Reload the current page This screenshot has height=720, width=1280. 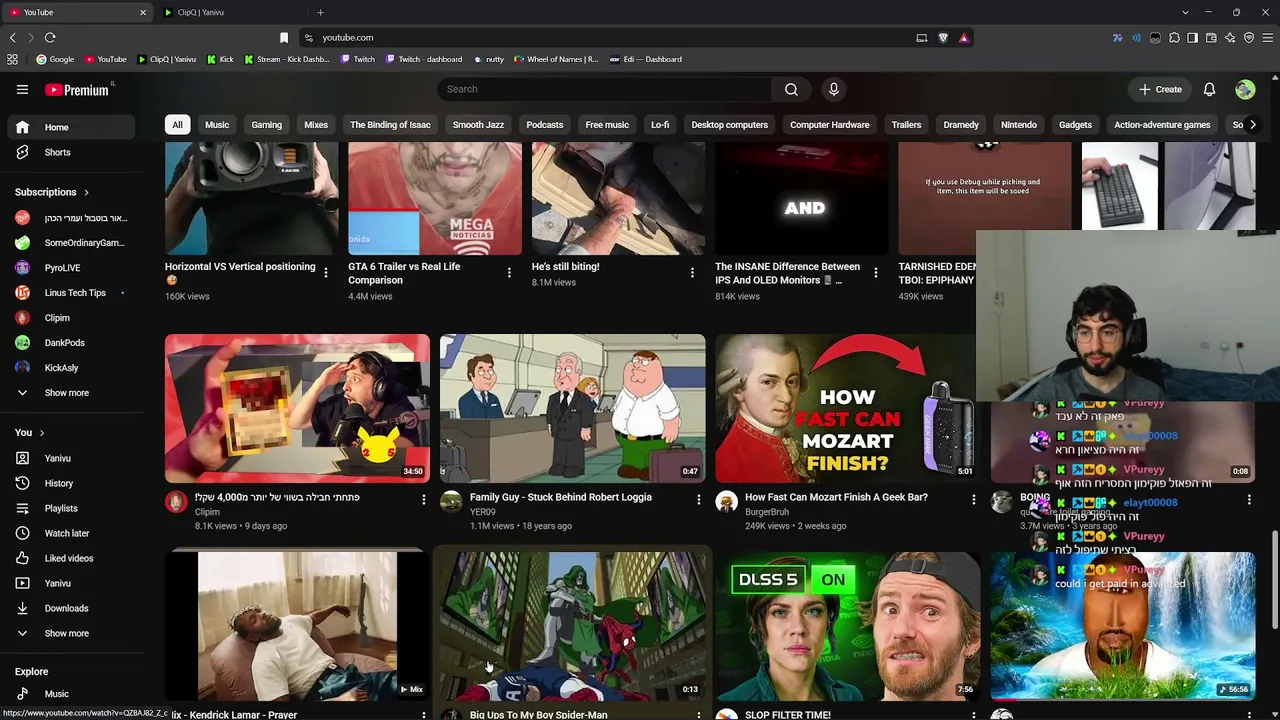50,38
